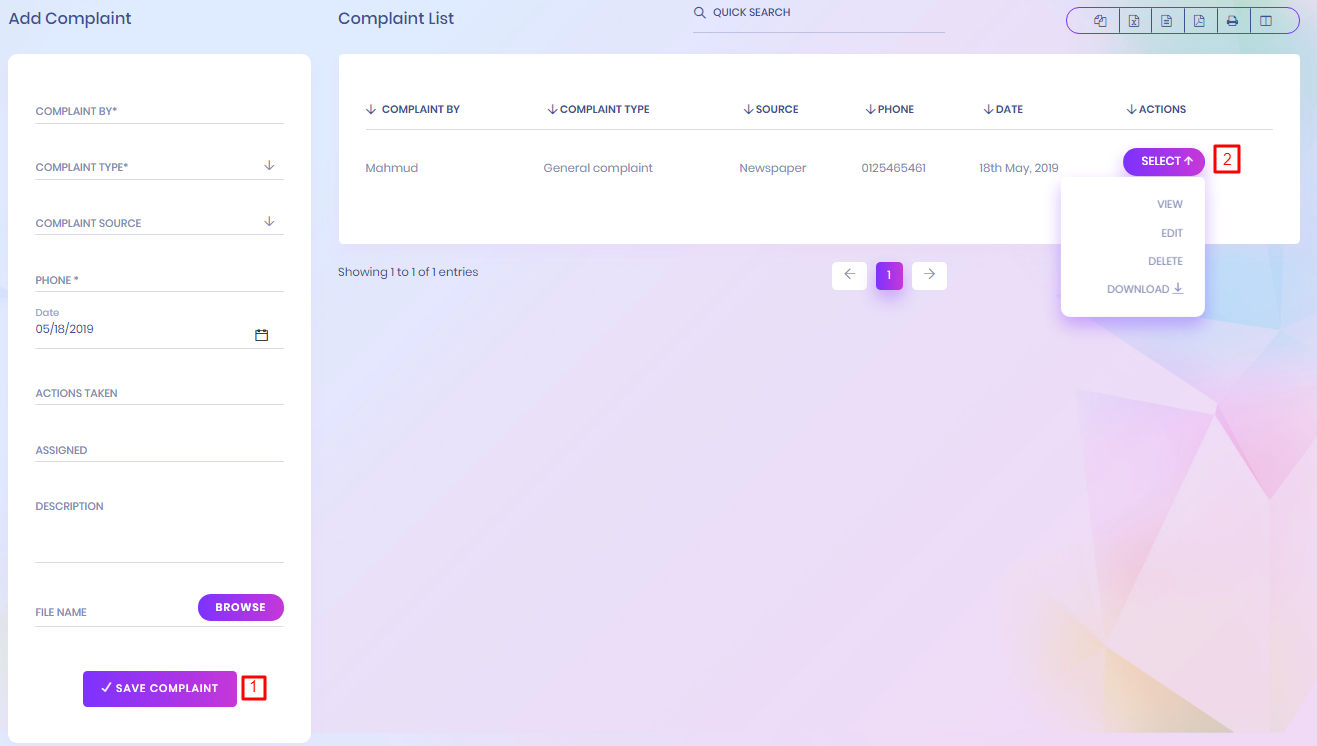Export the complaint list to Excel
This screenshot has height=746, width=1317.
click(1134, 21)
